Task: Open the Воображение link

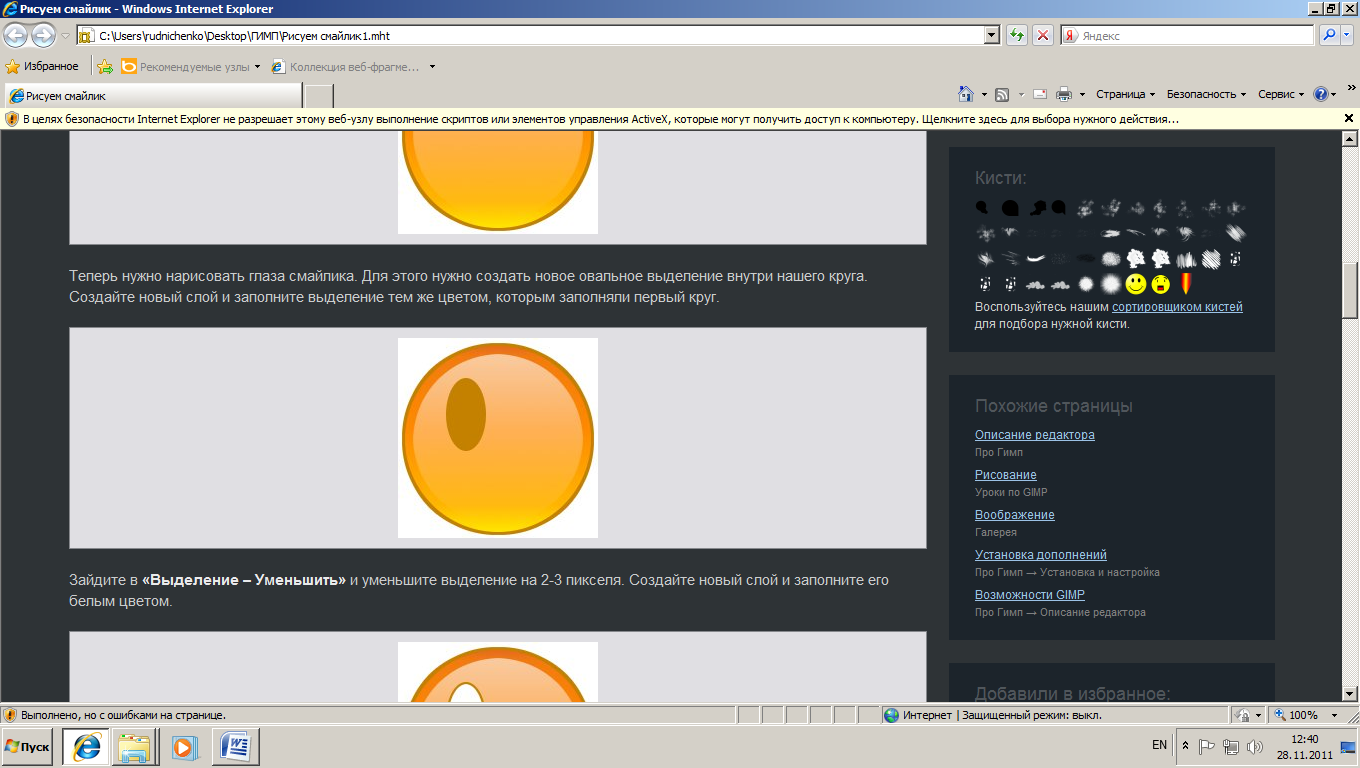Action: [x=1015, y=515]
